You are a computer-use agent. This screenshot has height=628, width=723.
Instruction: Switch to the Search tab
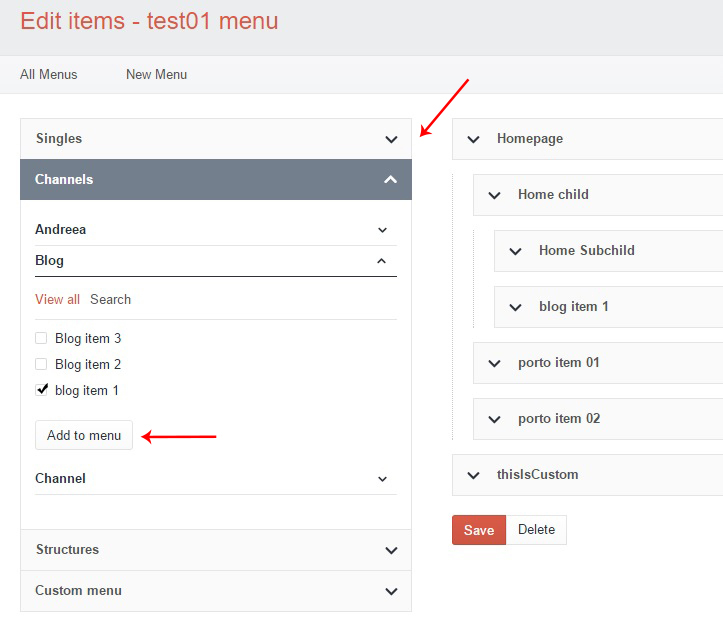click(110, 300)
